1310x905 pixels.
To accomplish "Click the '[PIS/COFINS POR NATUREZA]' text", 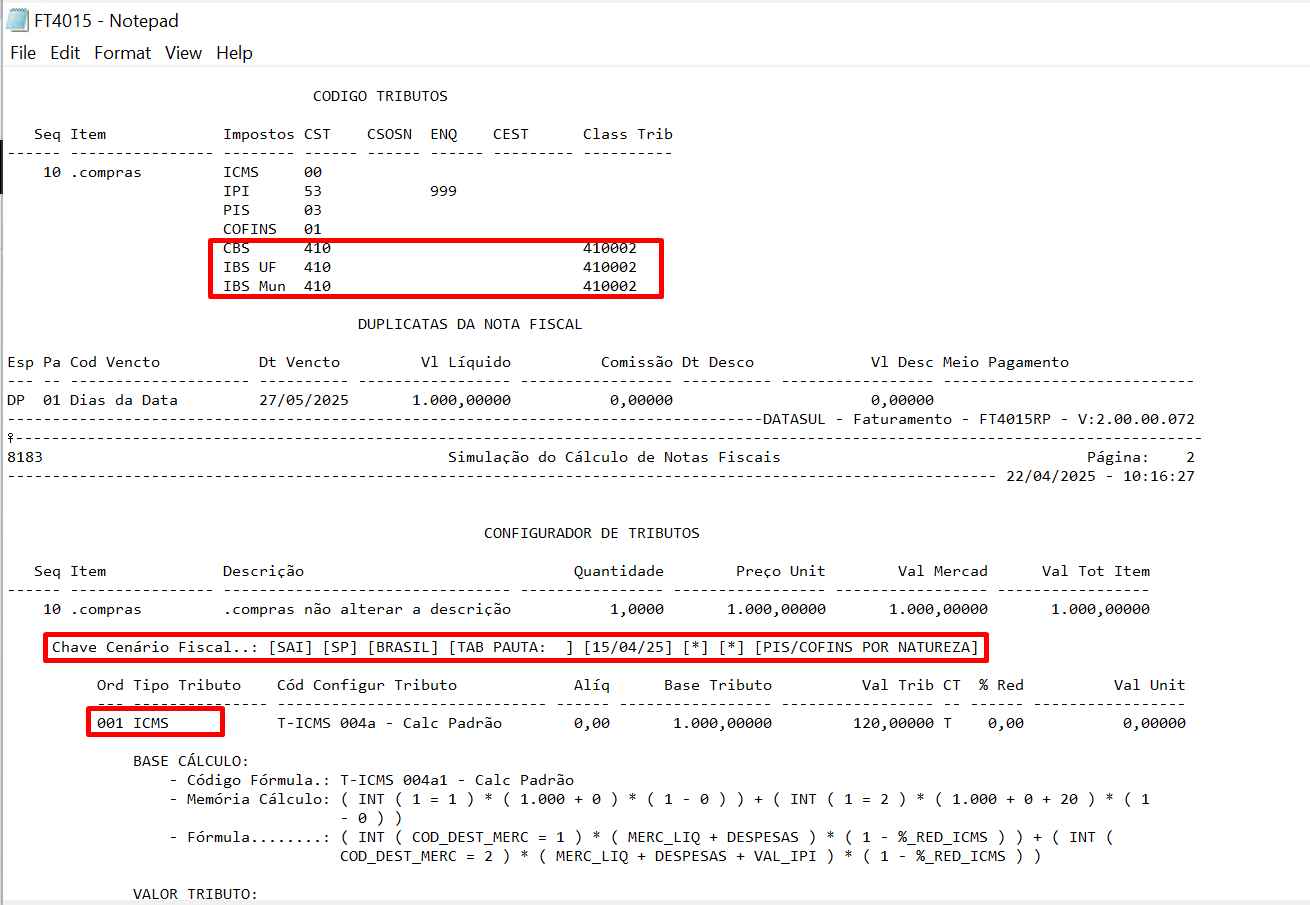I will click(x=866, y=647).
